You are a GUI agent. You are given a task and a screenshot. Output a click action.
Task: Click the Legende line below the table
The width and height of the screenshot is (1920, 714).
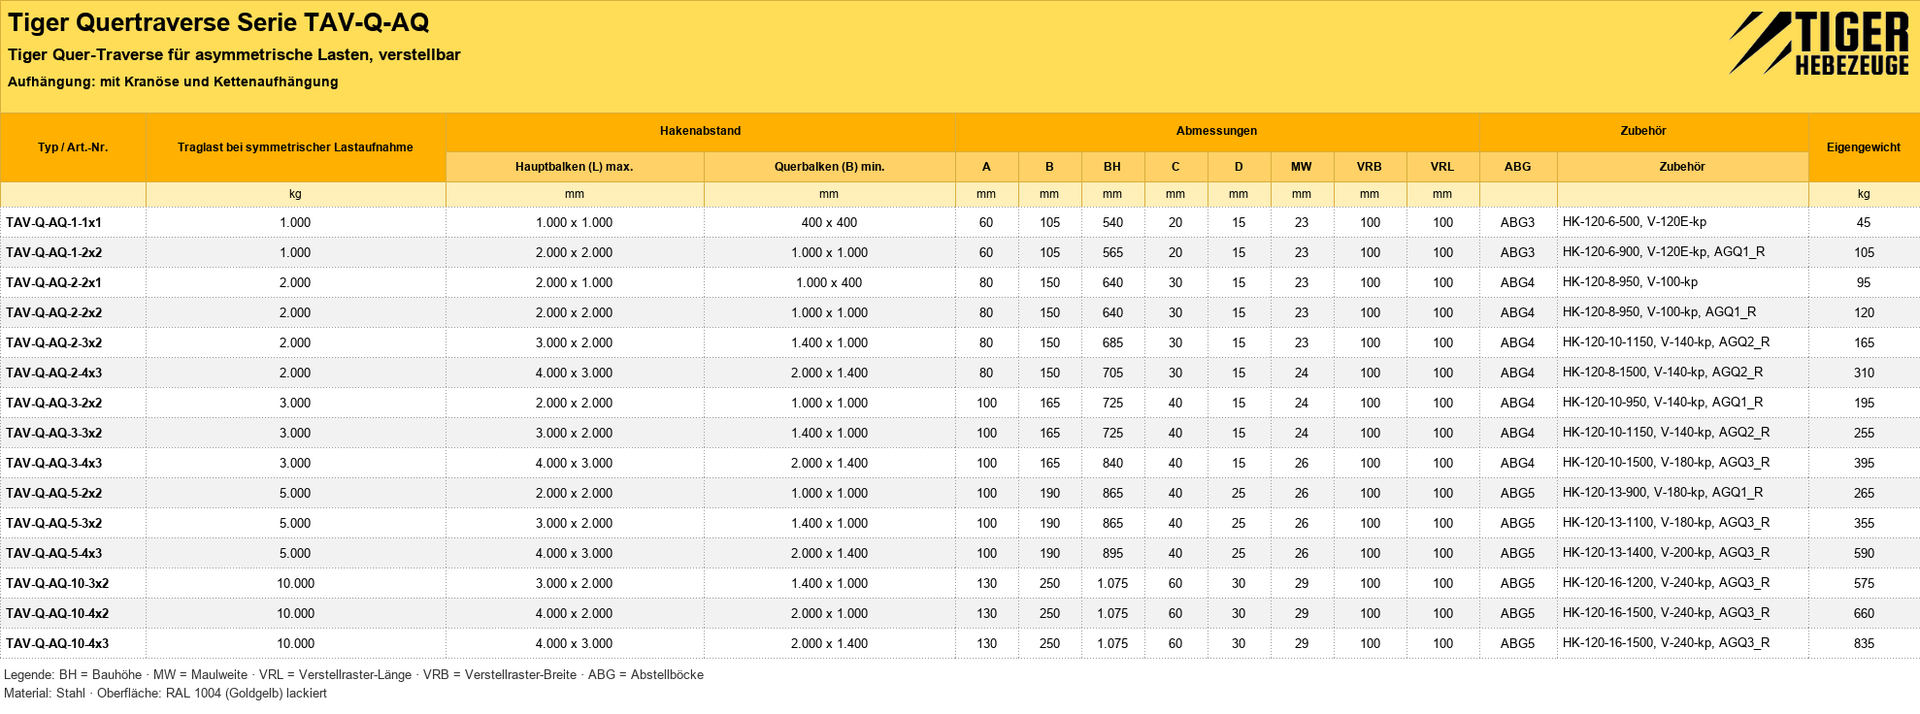[354, 675]
